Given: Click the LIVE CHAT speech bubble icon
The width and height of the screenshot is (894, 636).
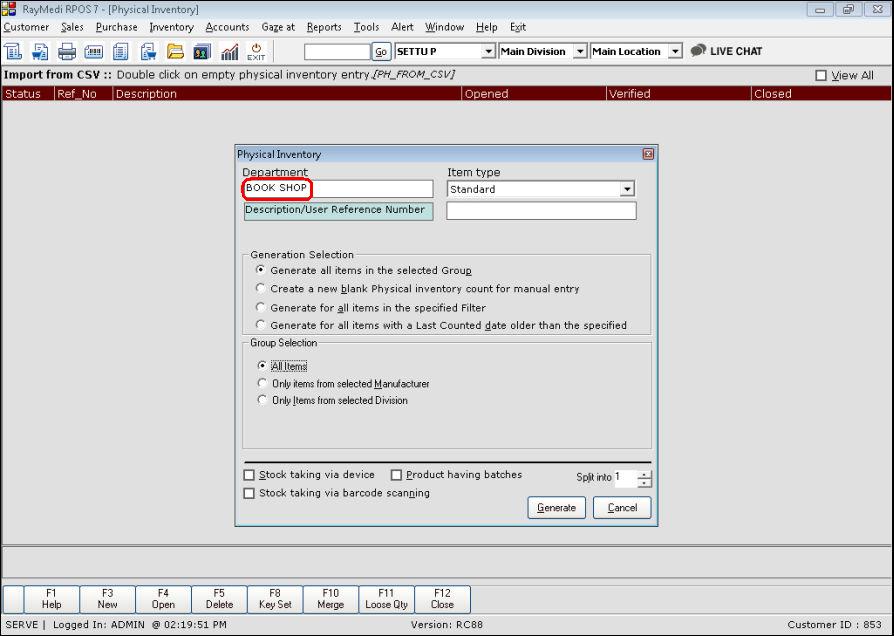Looking at the screenshot, I should click(x=698, y=51).
